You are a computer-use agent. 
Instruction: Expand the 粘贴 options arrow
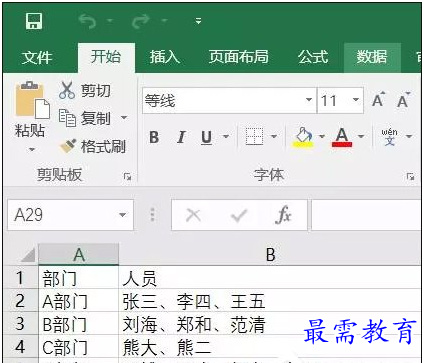32,149
